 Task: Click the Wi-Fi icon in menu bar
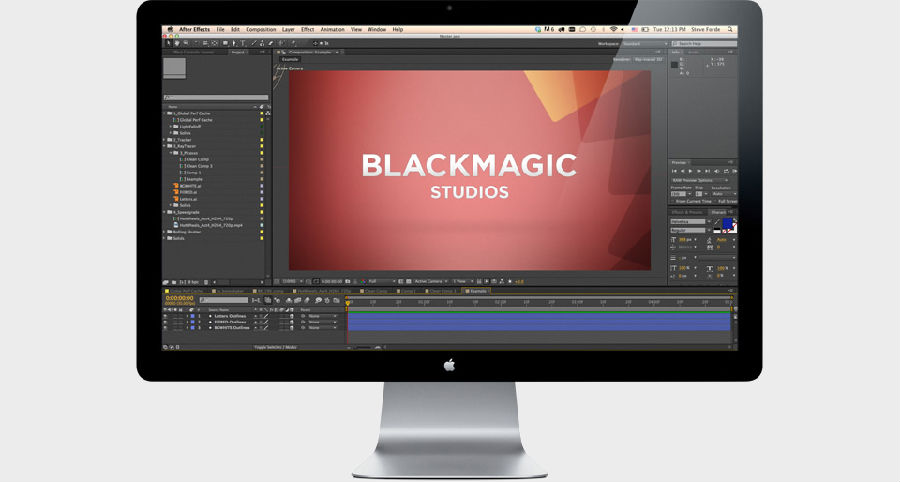pyautogui.click(x=612, y=30)
